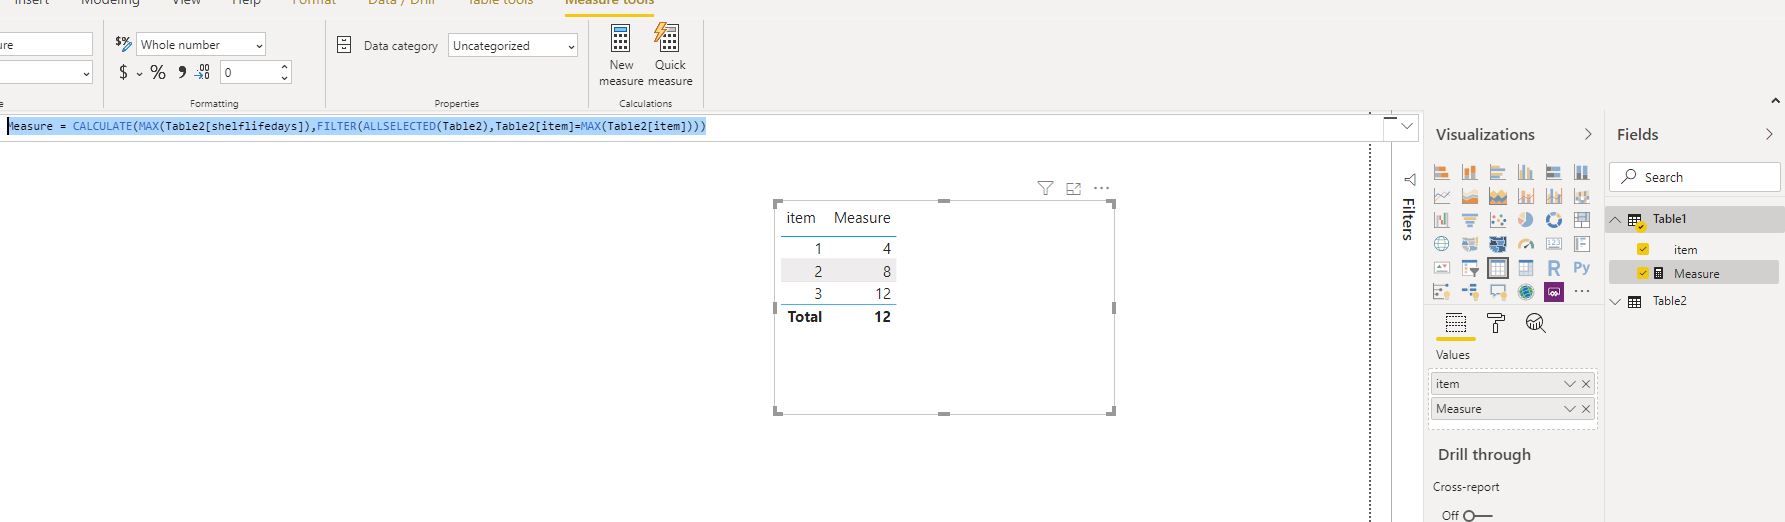The width and height of the screenshot is (1785, 522).
Task: Collapse the Fields pane chevron
Action: point(1769,134)
